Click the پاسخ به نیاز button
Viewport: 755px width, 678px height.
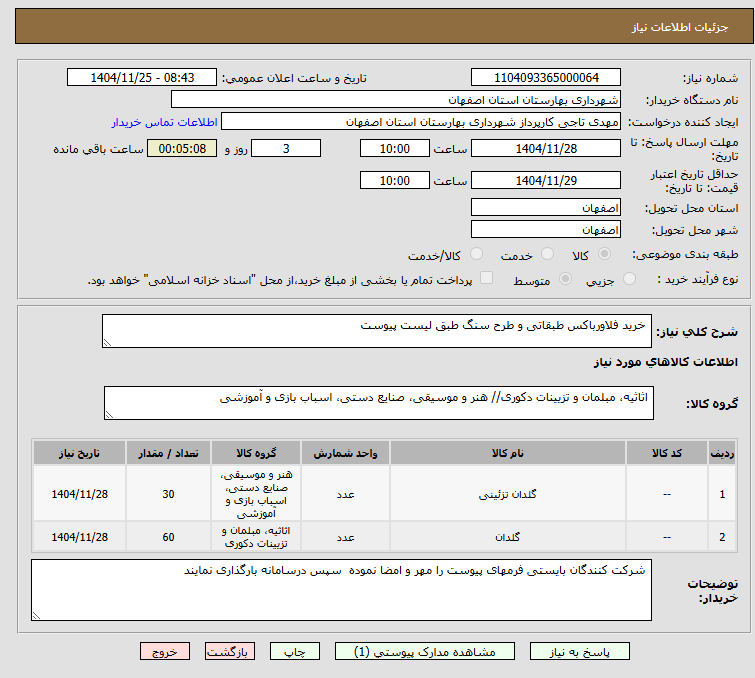[x=580, y=652]
